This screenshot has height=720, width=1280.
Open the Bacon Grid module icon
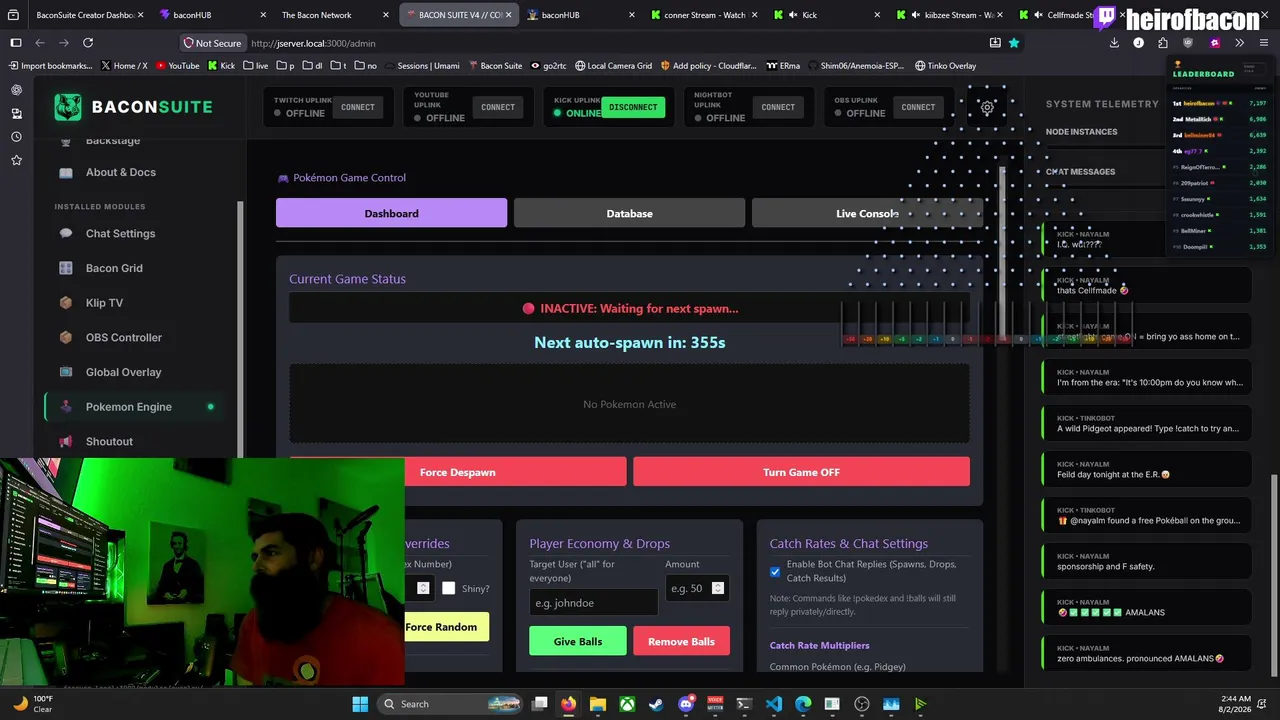(x=66, y=268)
